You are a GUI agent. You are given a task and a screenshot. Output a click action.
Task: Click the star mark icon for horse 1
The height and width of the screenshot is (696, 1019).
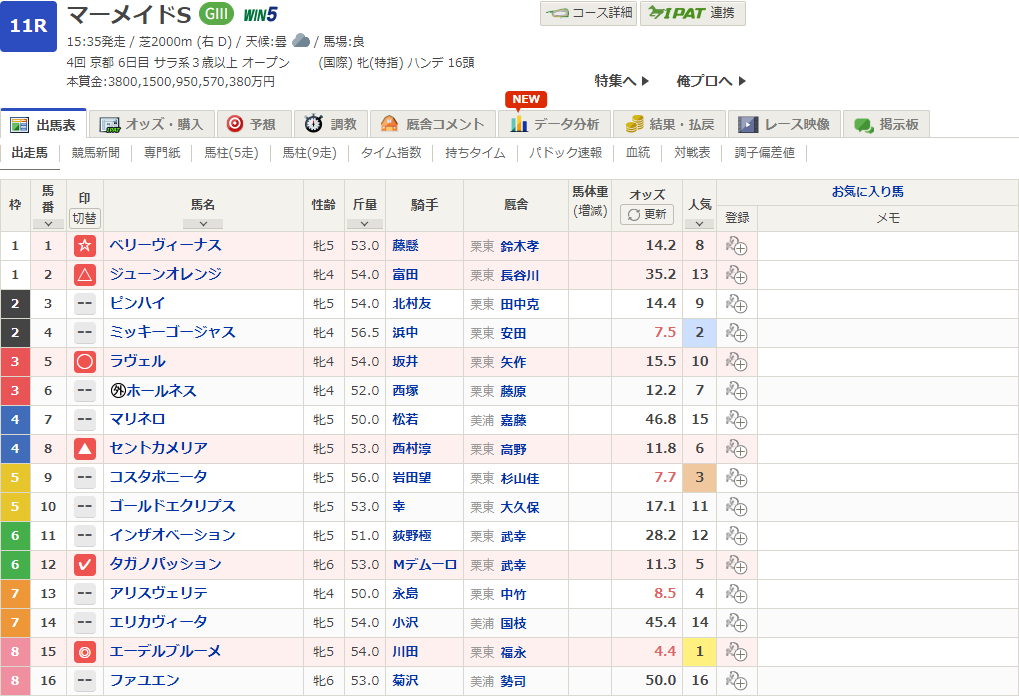[85, 246]
